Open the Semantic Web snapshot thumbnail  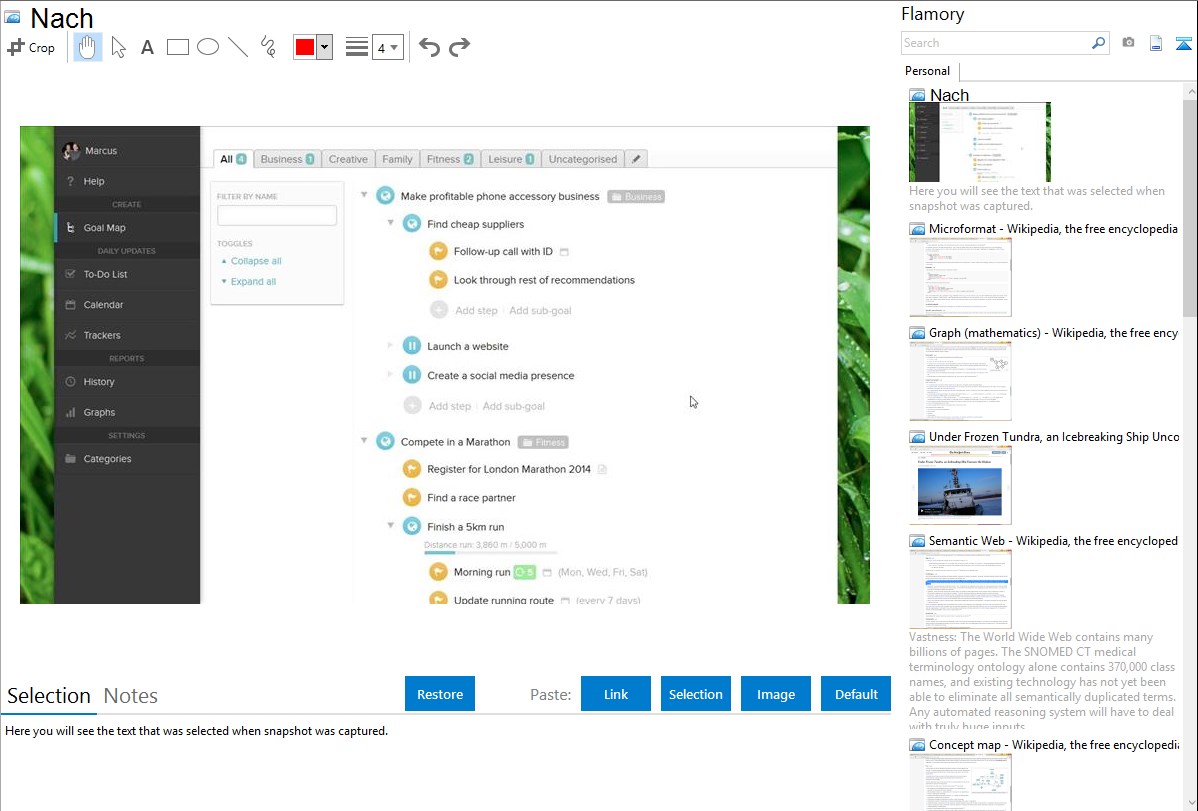coord(960,589)
